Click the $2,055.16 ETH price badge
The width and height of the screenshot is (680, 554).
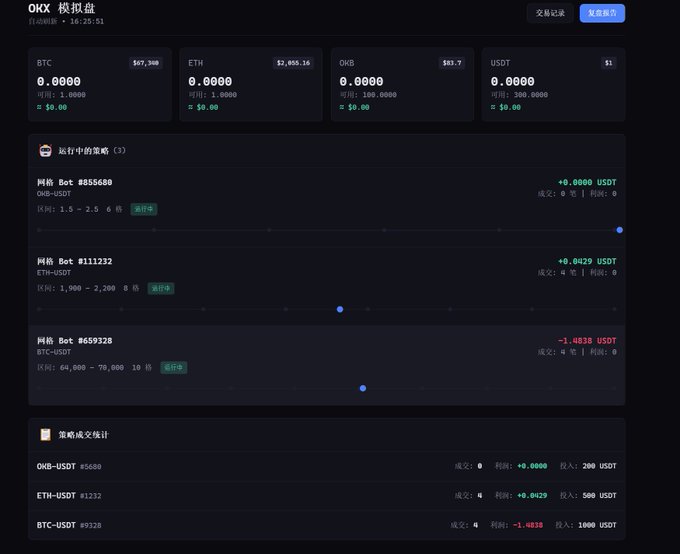[x=293, y=63]
